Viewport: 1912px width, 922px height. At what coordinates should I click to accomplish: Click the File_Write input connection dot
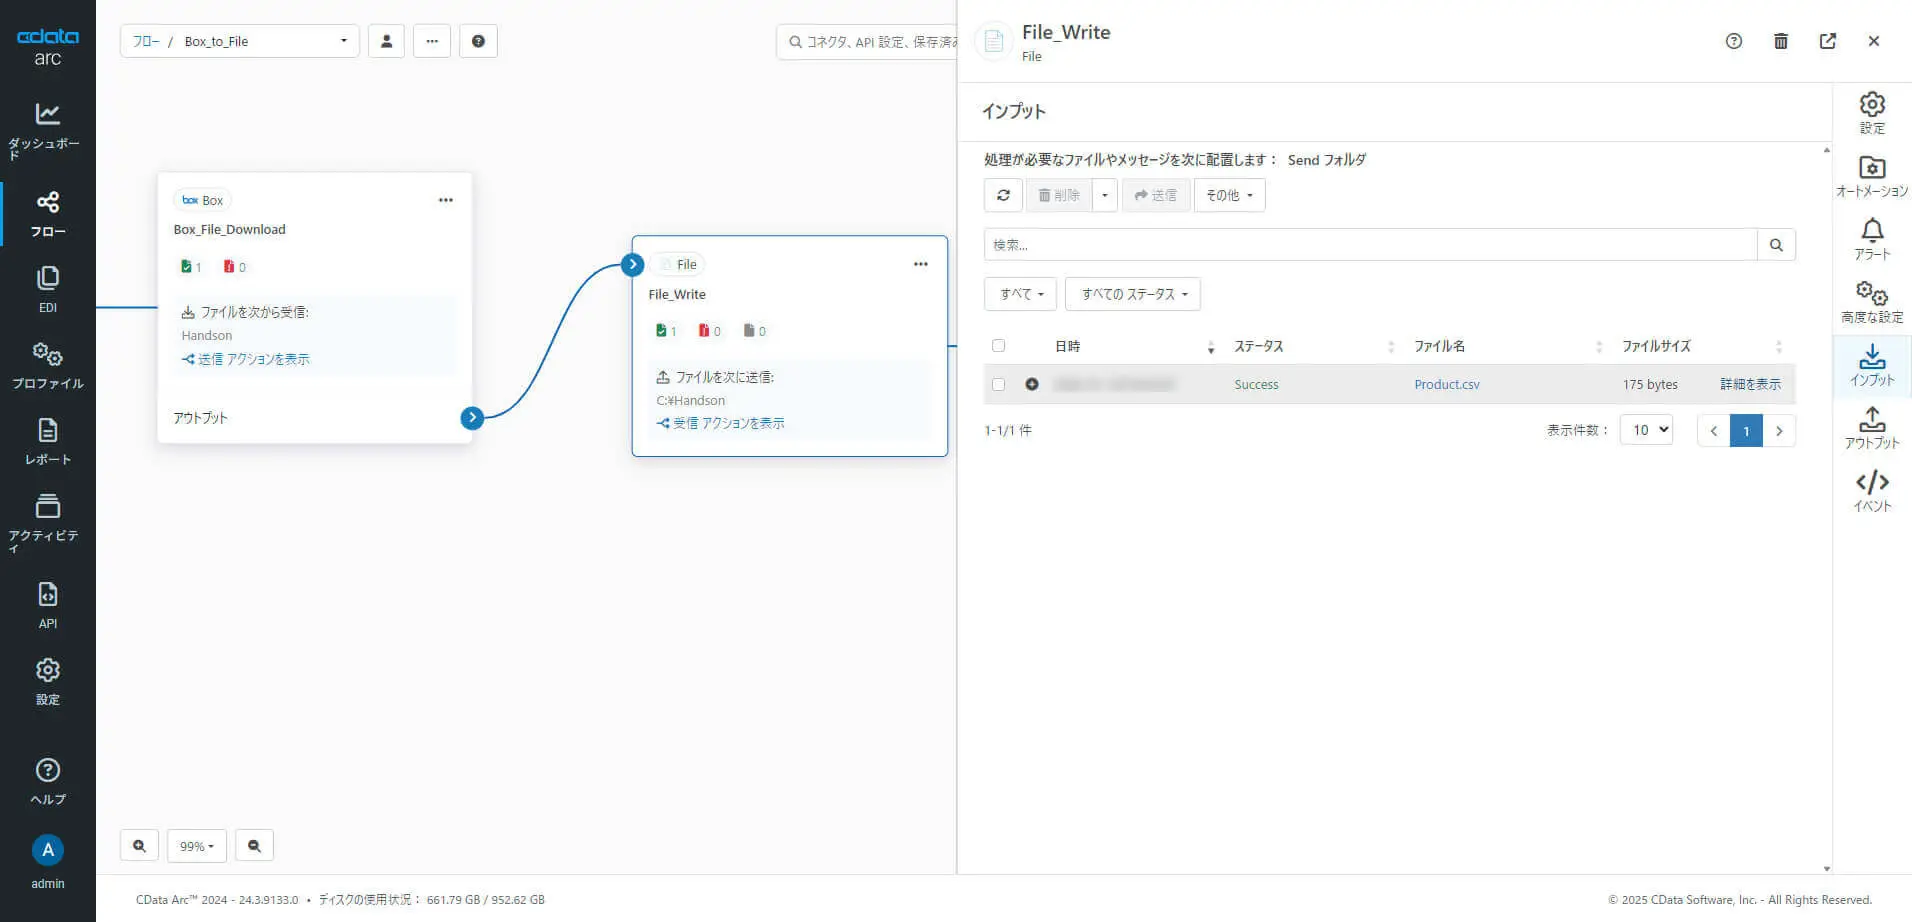pos(632,264)
